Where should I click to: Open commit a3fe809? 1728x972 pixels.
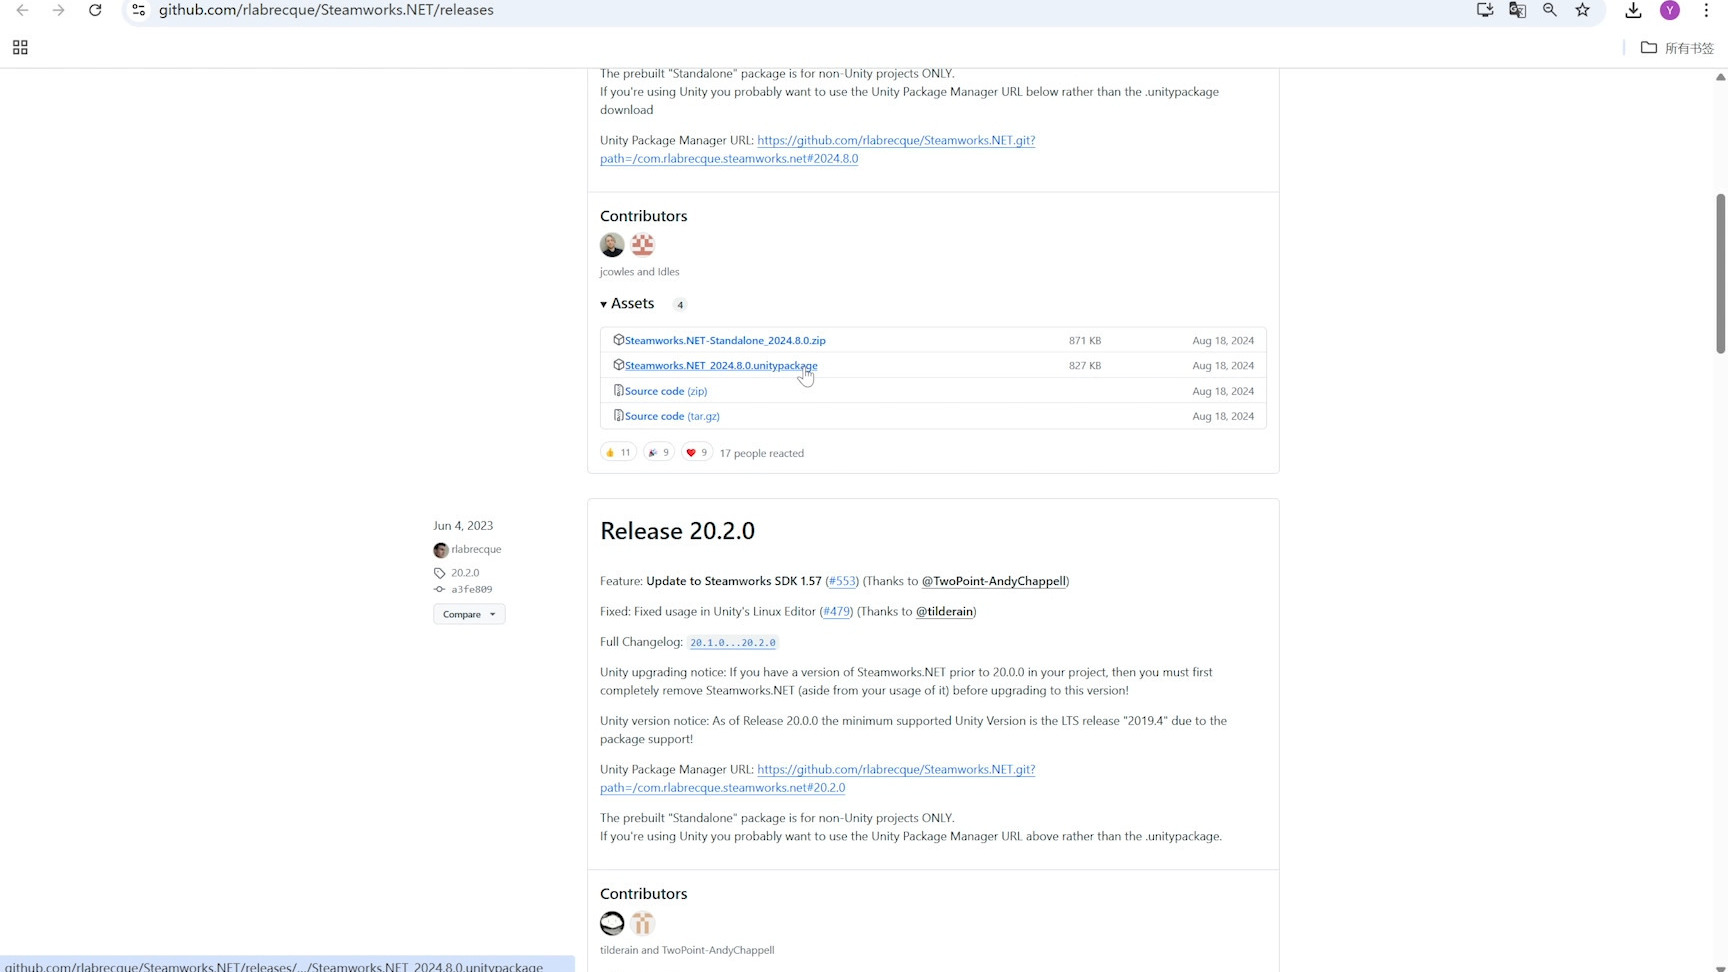[x=471, y=590]
